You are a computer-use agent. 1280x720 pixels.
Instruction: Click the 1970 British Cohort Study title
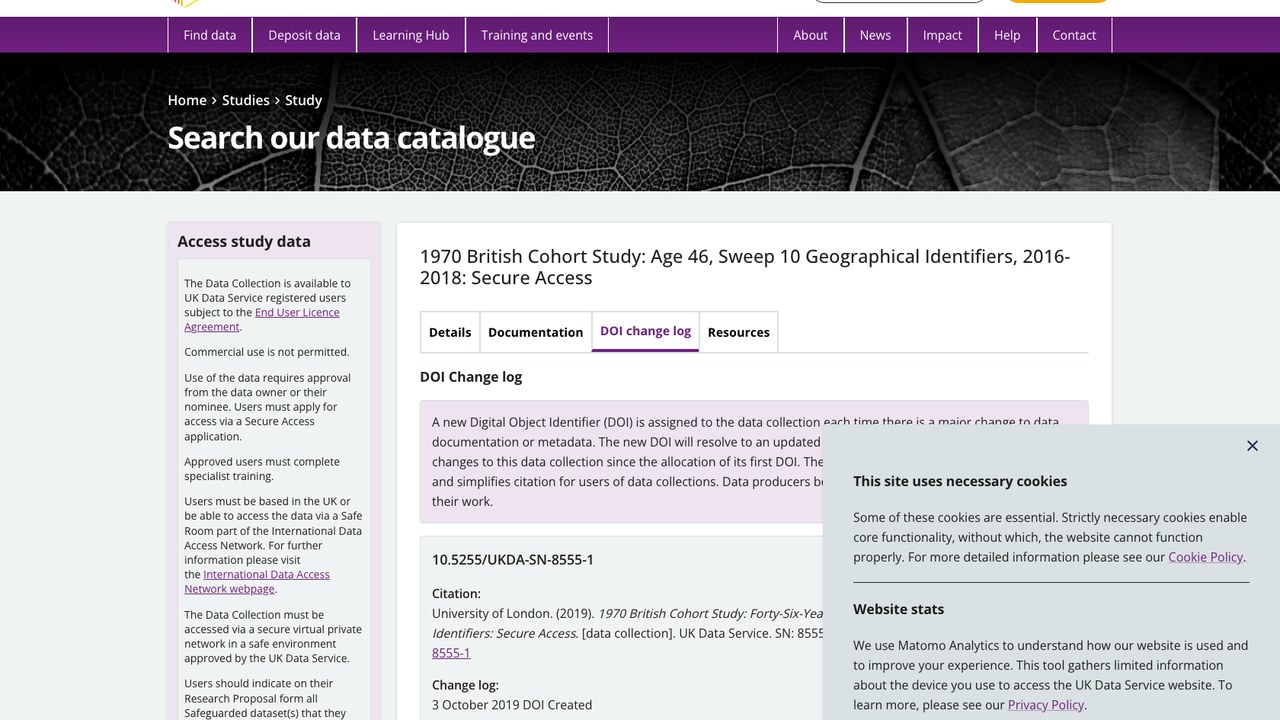(745, 267)
